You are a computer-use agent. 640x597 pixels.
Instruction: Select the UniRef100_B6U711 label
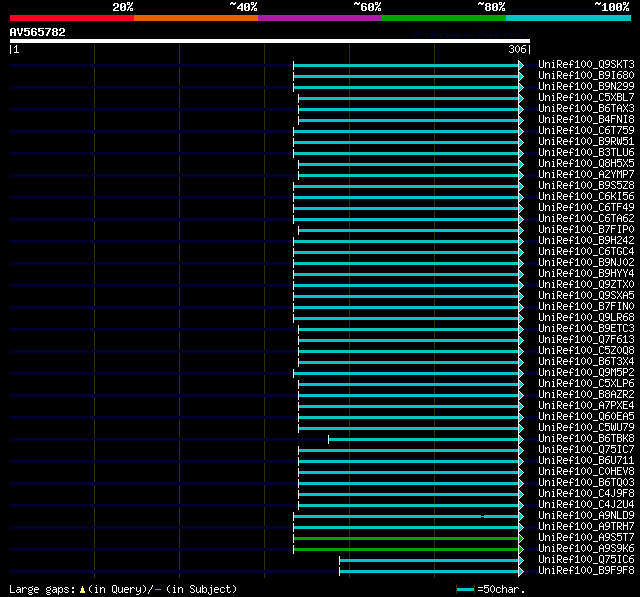click(x=586, y=461)
